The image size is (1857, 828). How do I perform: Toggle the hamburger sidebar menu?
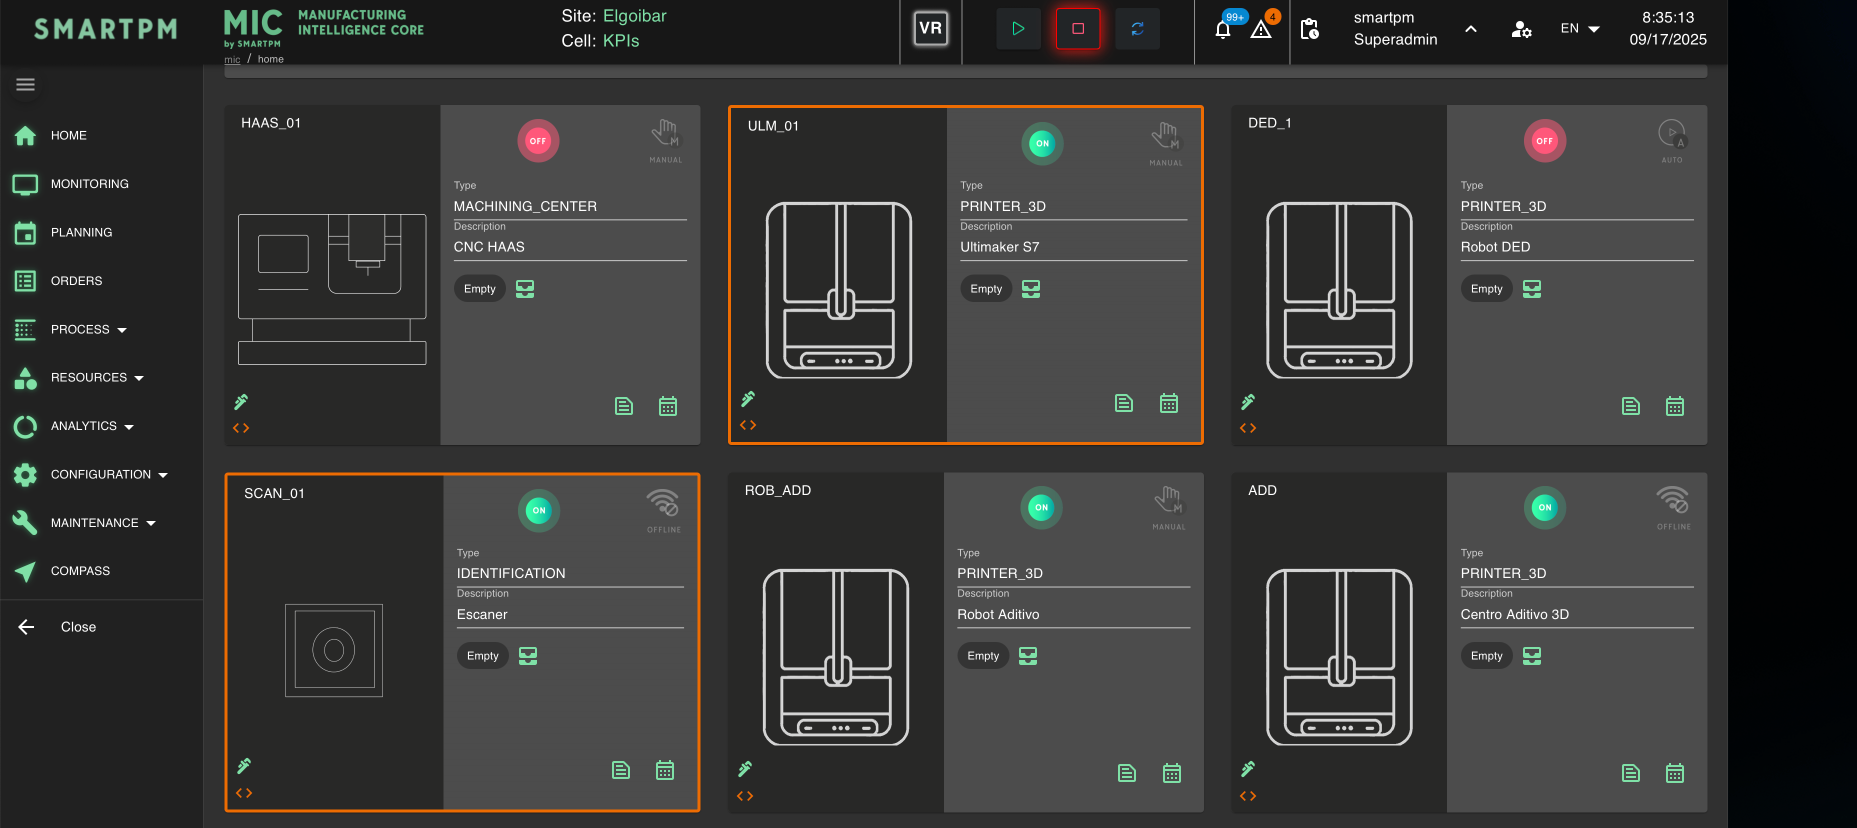tap(26, 85)
